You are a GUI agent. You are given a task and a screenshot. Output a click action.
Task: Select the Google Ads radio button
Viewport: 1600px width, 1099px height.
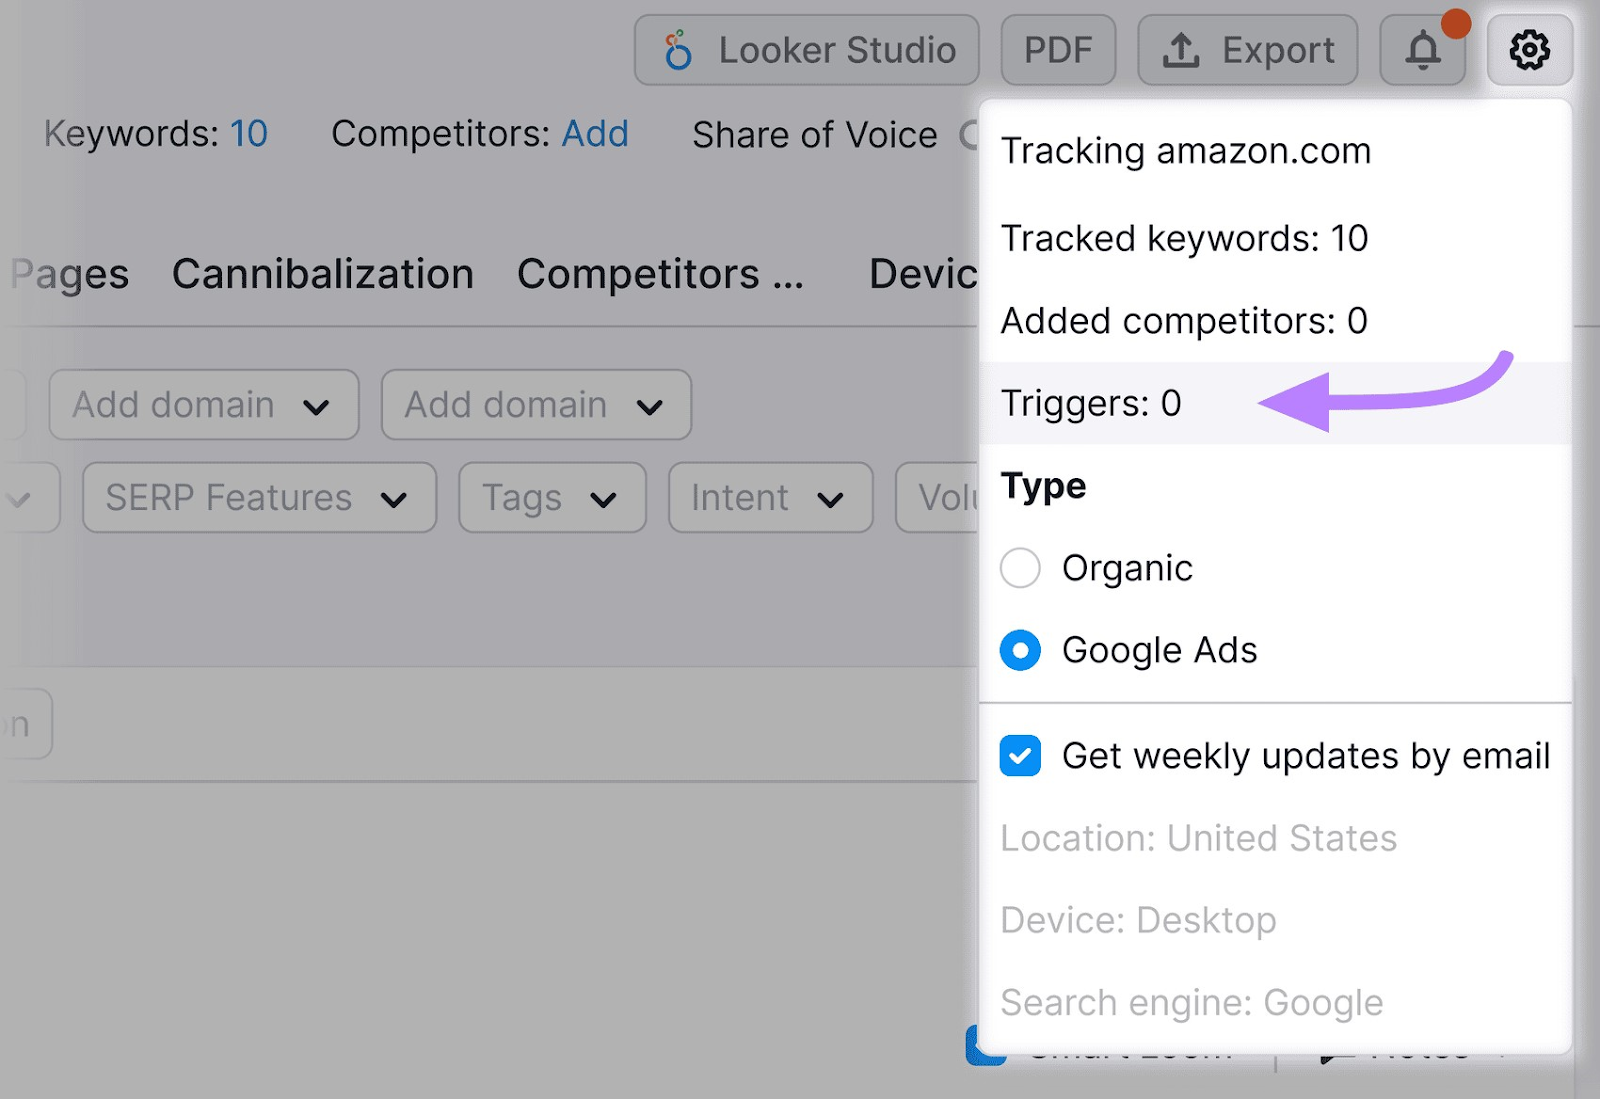(1019, 650)
